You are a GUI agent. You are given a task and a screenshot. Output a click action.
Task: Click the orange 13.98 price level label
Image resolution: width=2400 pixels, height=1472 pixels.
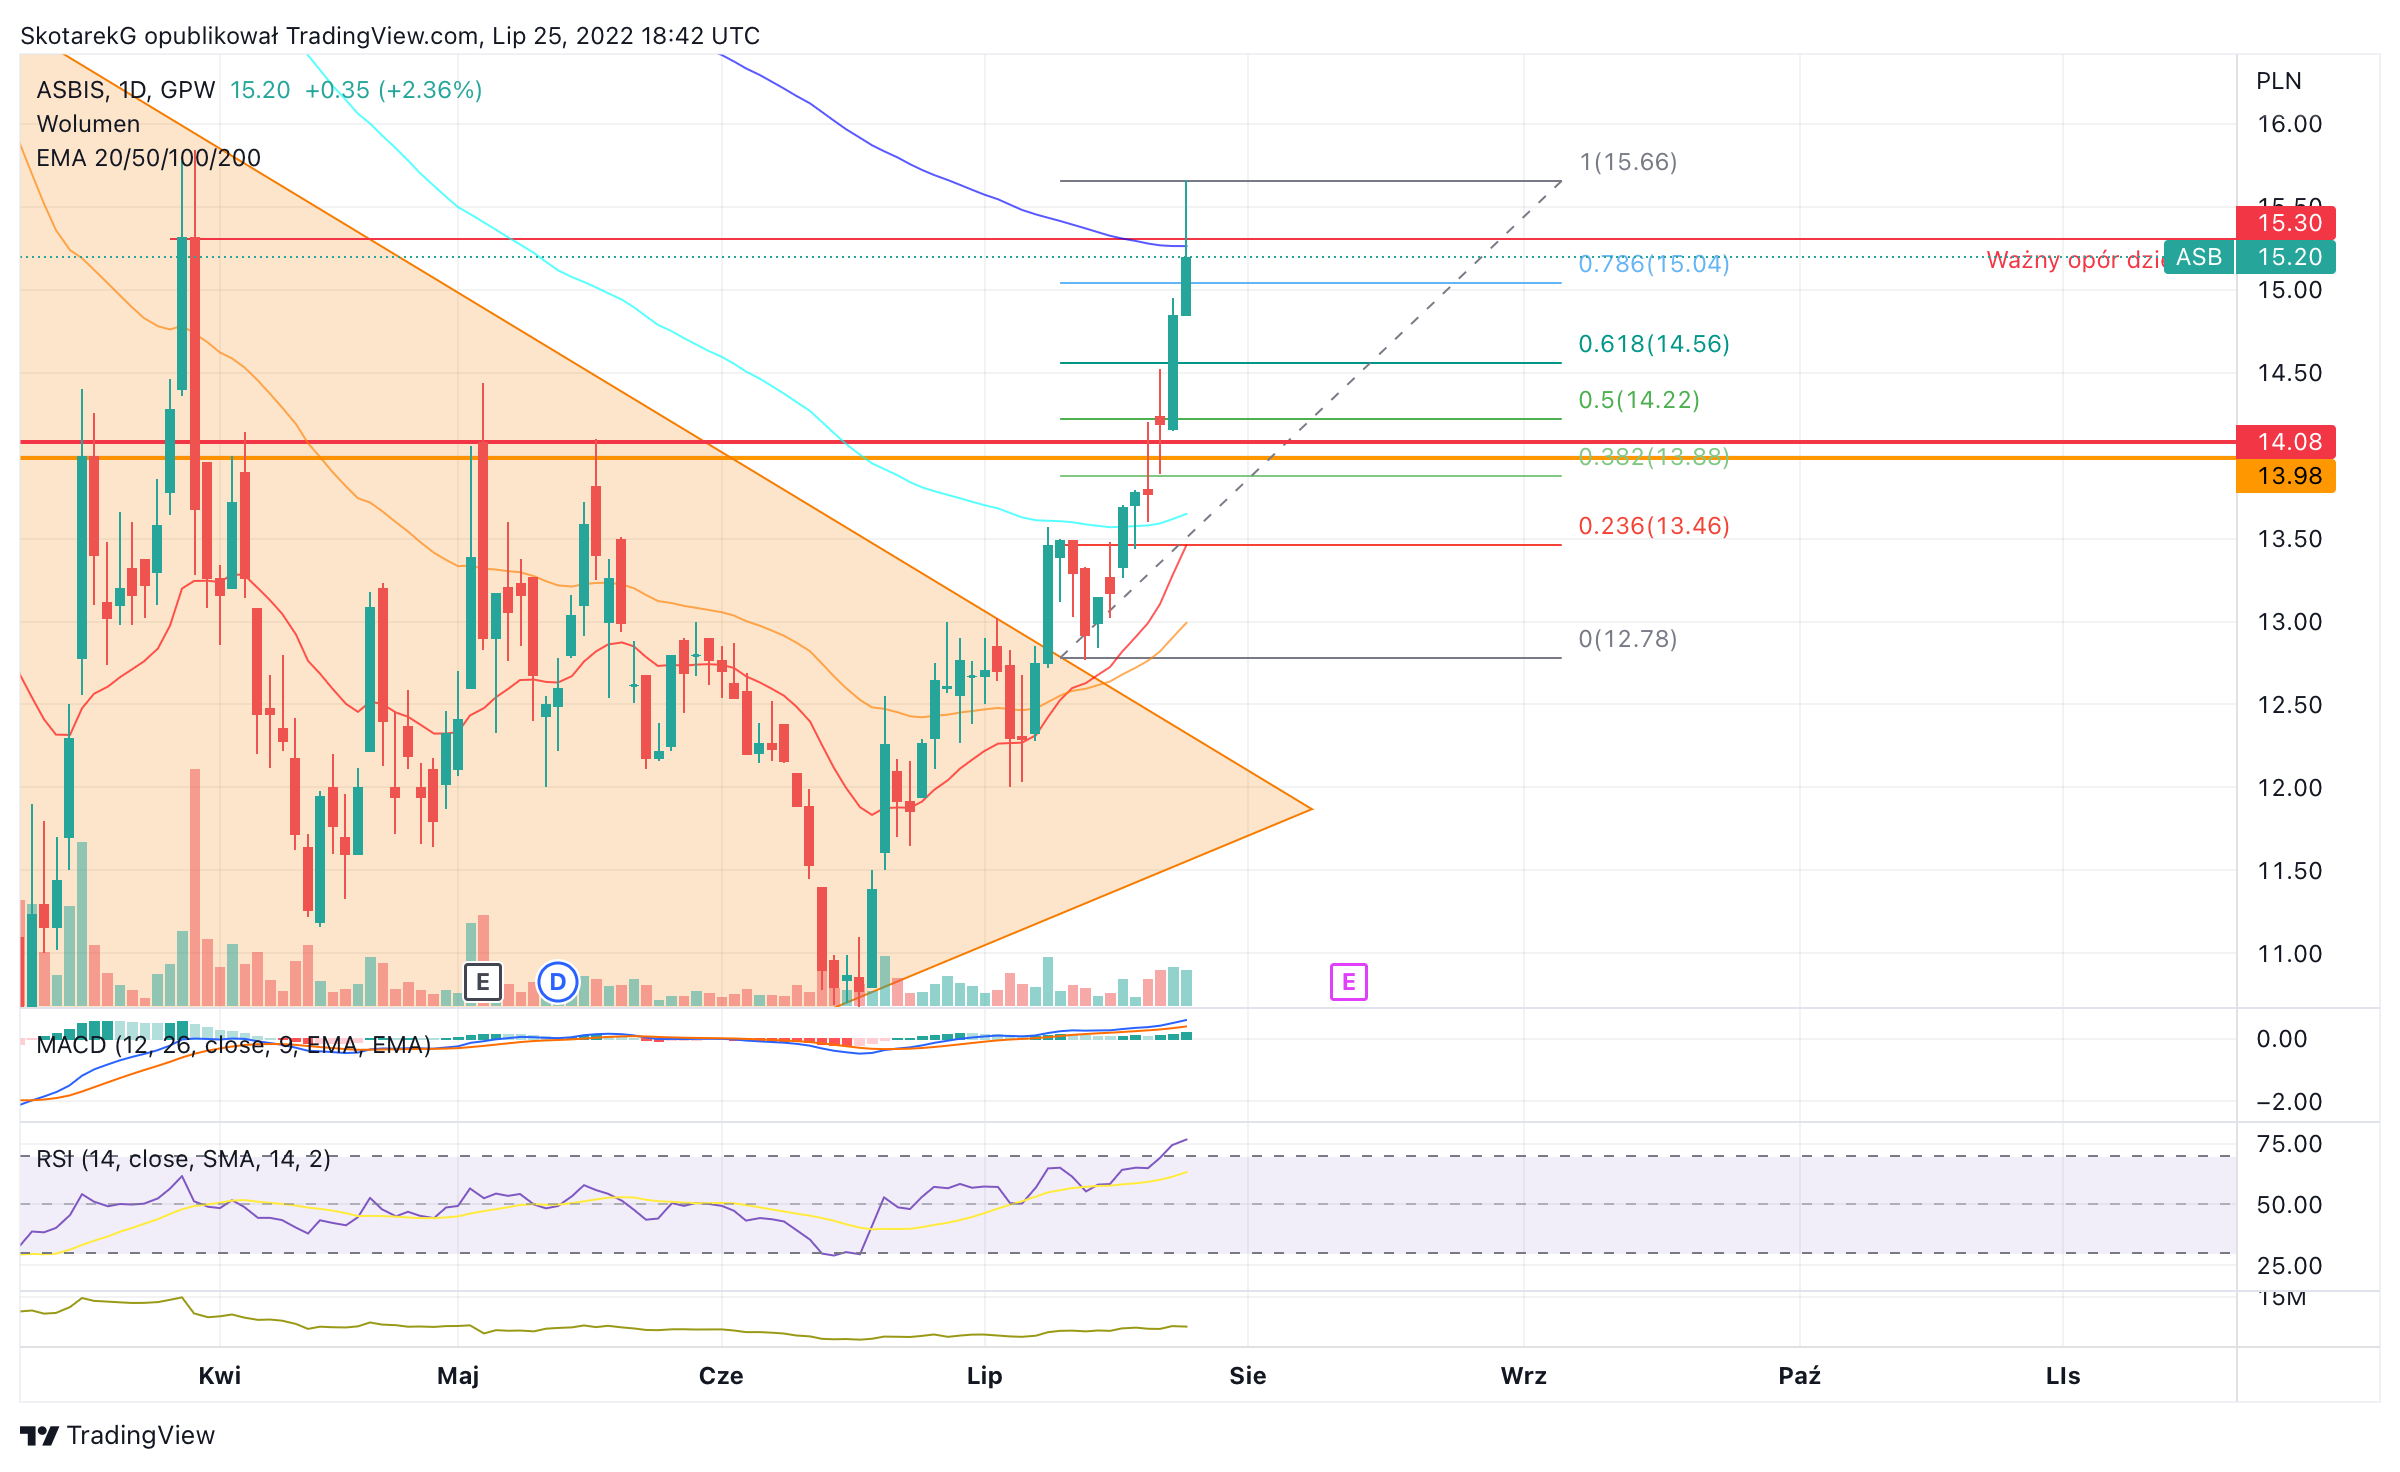[2286, 476]
